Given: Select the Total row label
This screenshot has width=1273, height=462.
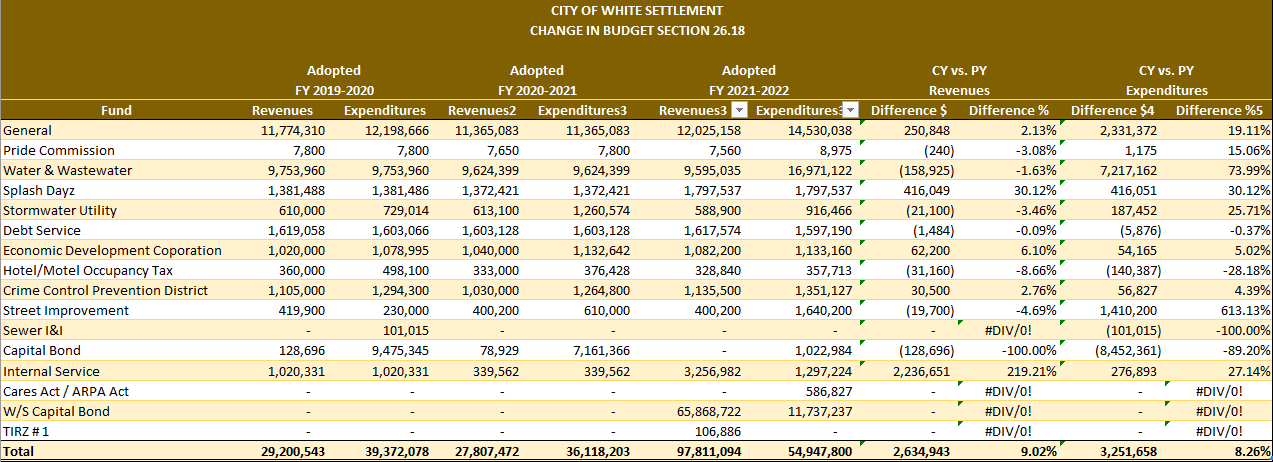Looking at the screenshot, I should click(x=20, y=452).
